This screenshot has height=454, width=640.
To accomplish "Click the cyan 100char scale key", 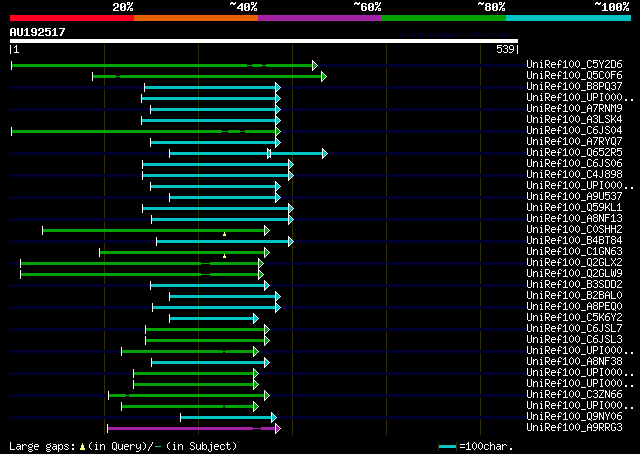I will click(x=447, y=446).
